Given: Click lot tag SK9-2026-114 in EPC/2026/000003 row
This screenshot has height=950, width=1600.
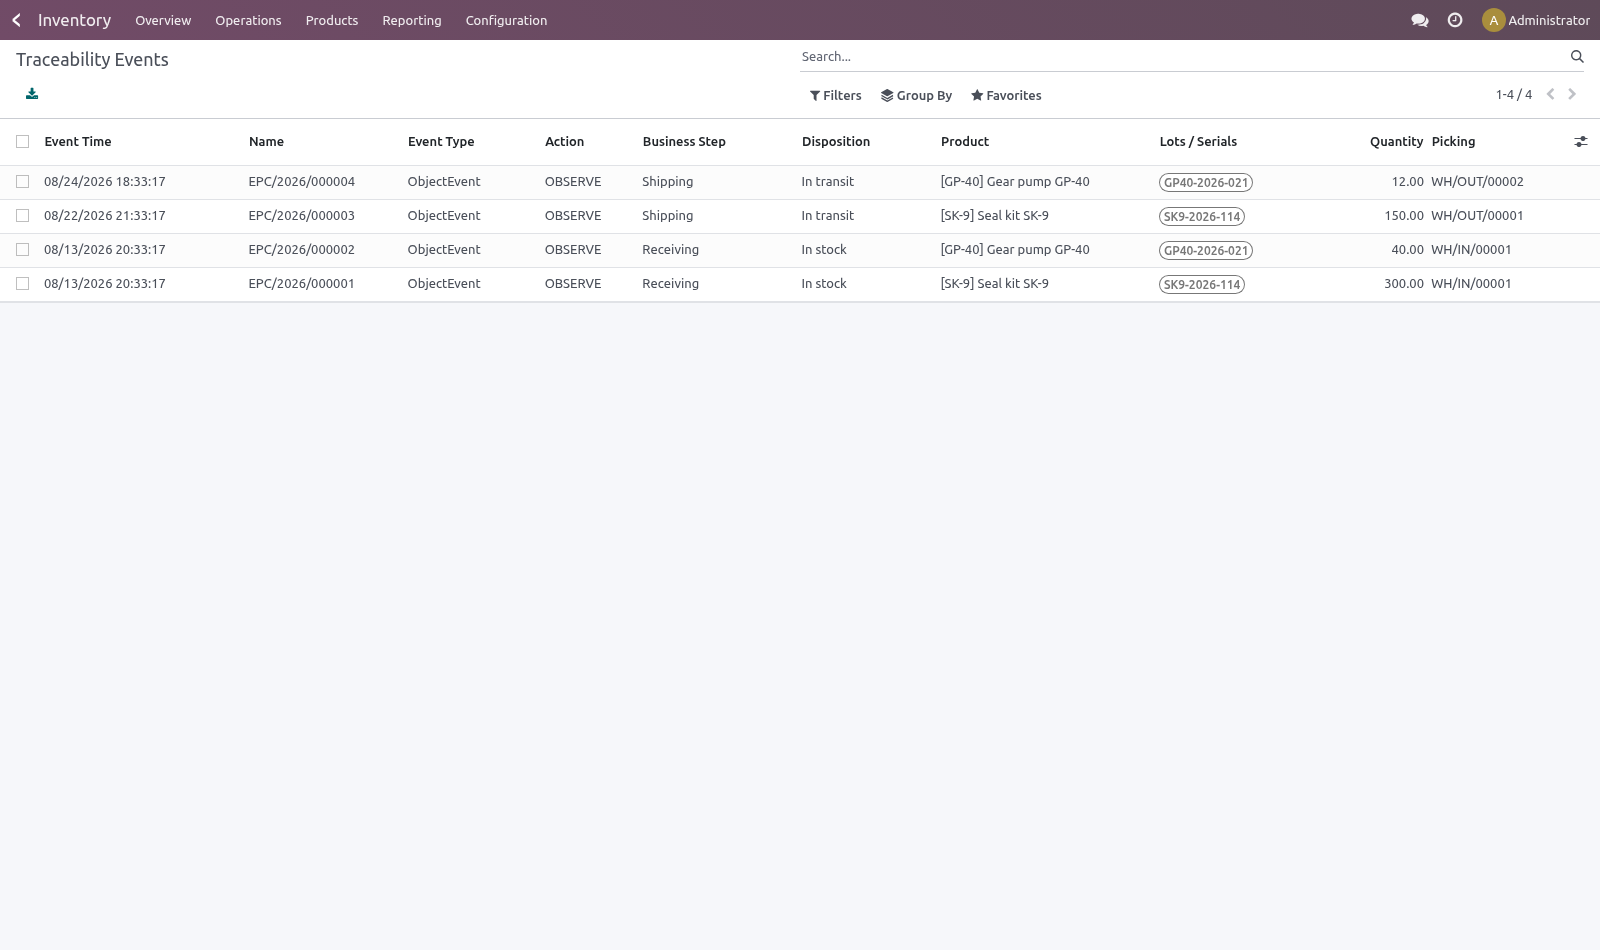Looking at the screenshot, I should [1202, 217].
